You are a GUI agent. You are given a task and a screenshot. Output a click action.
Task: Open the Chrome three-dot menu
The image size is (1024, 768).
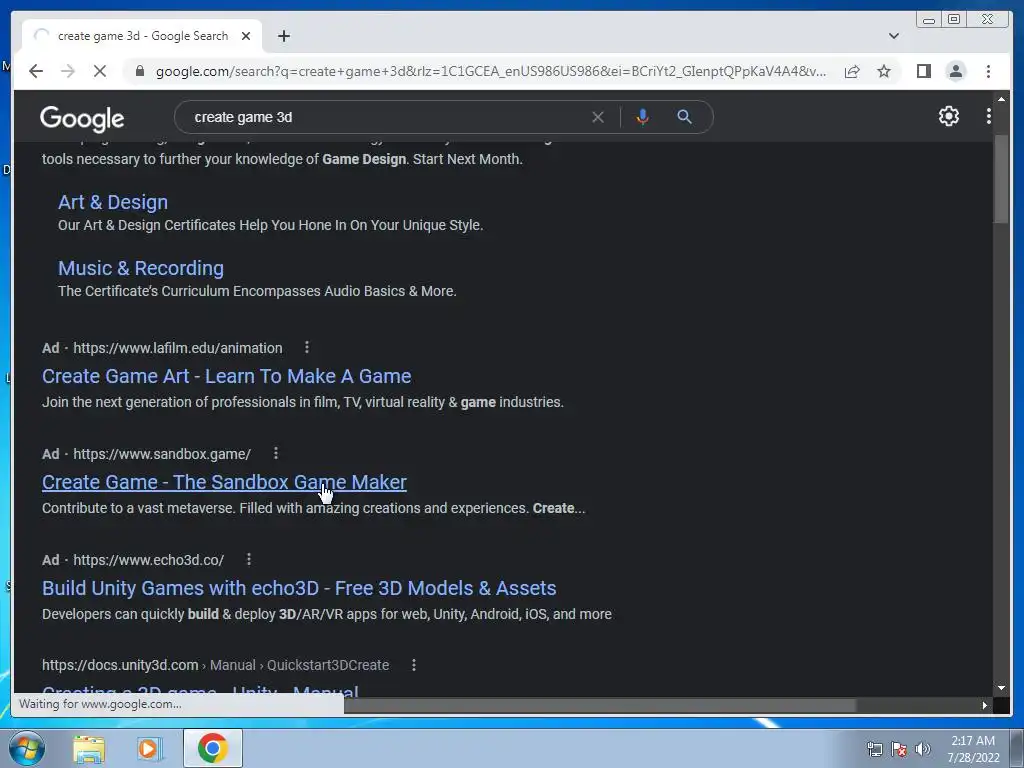(x=988, y=71)
